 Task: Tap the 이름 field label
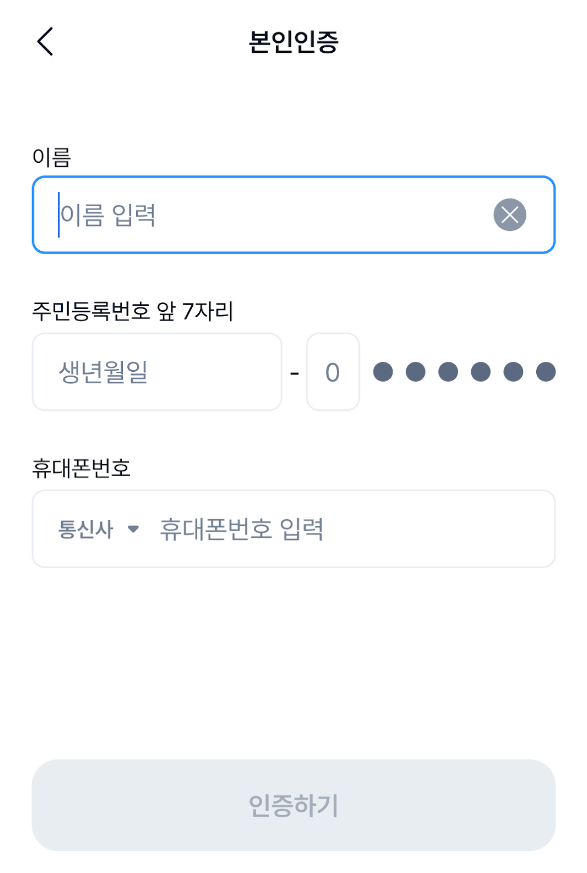tap(52, 158)
